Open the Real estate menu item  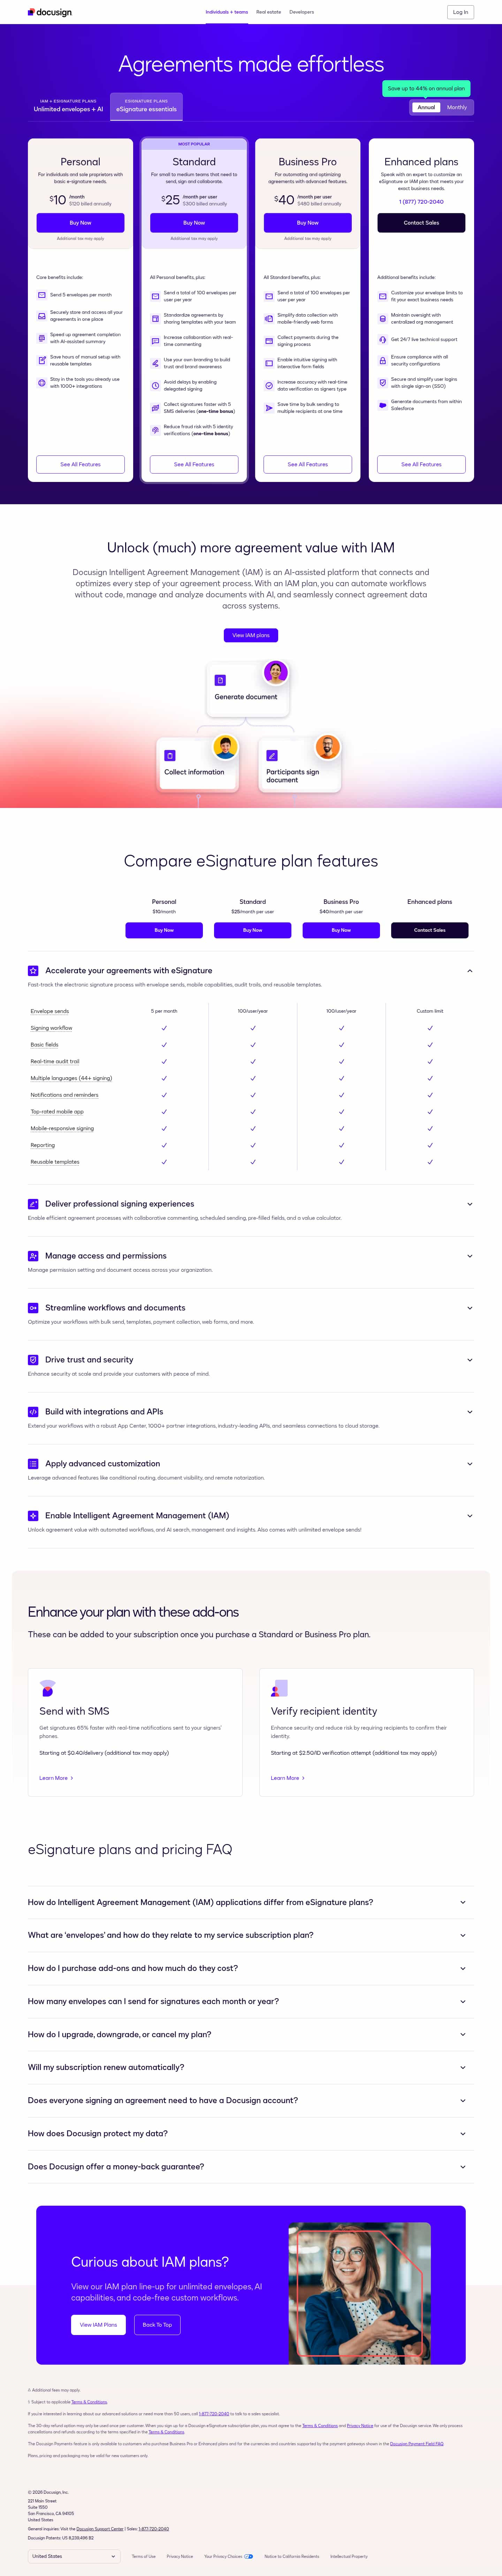pos(268,12)
